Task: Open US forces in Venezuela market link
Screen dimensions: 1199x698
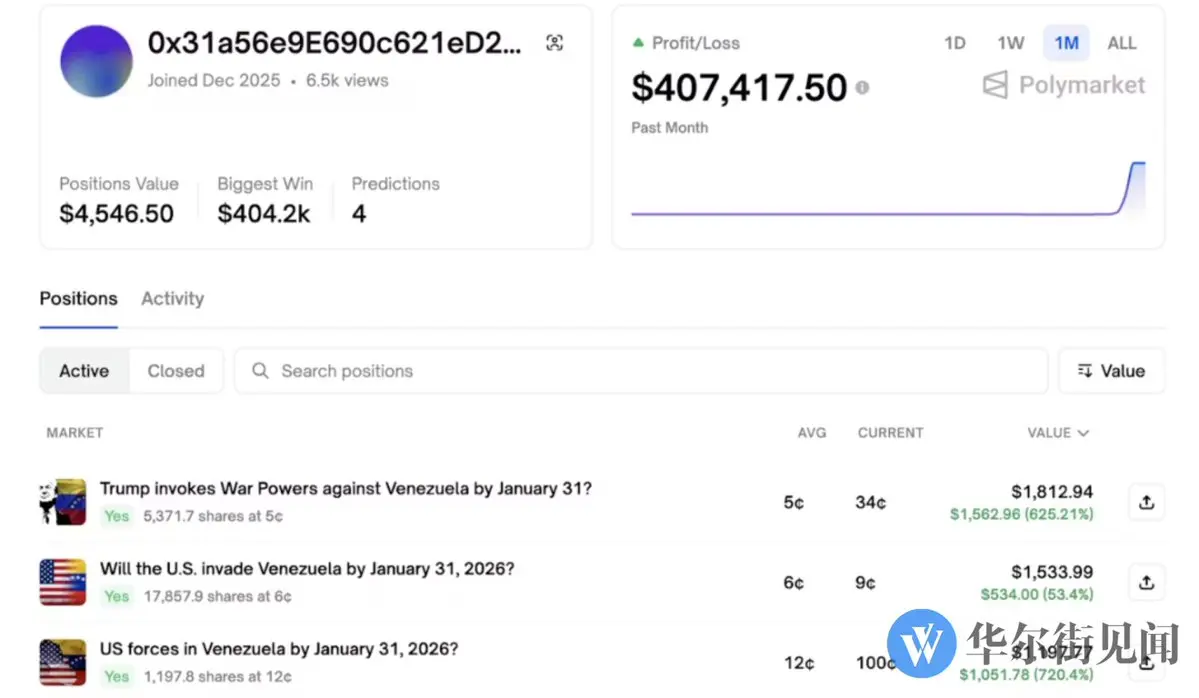Action: (x=279, y=649)
